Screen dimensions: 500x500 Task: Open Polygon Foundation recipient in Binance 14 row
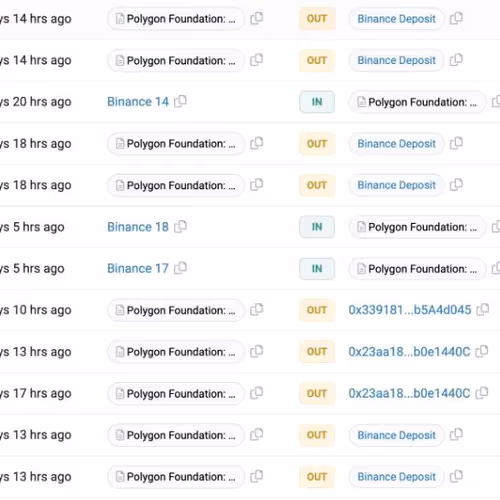click(x=417, y=102)
